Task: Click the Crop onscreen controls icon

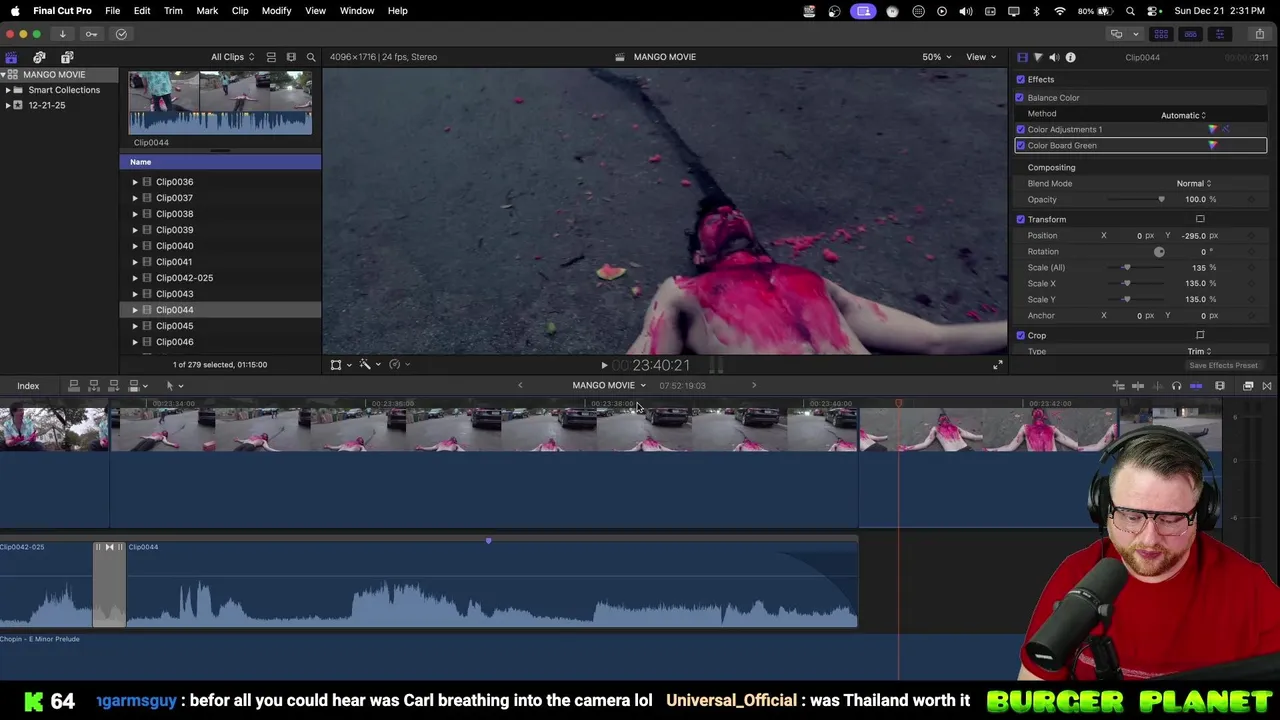Action: point(1200,335)
